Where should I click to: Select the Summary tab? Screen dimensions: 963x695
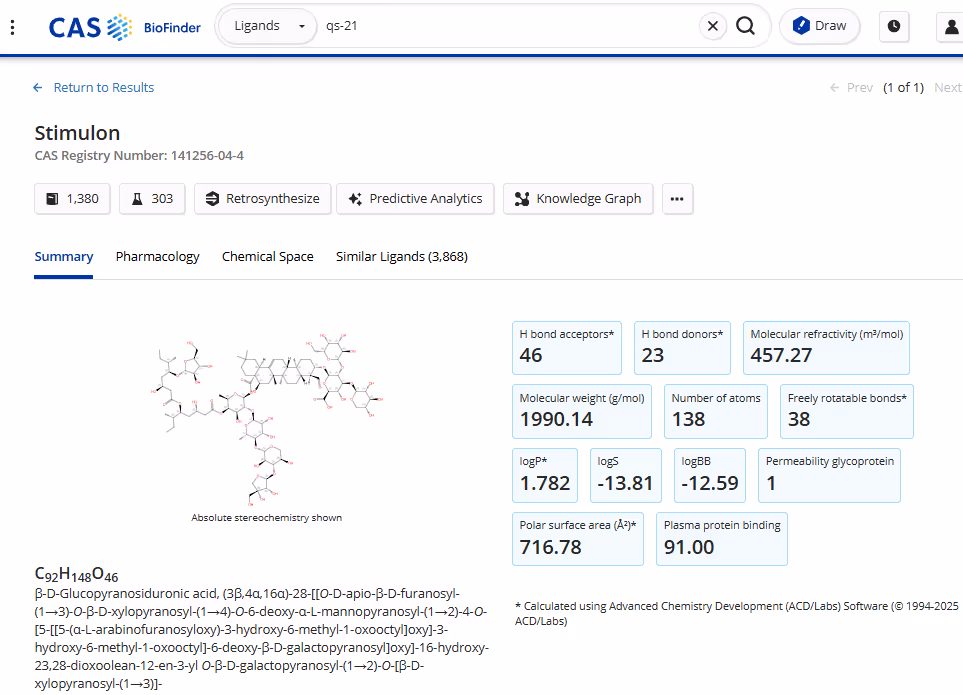click(64, 257)
